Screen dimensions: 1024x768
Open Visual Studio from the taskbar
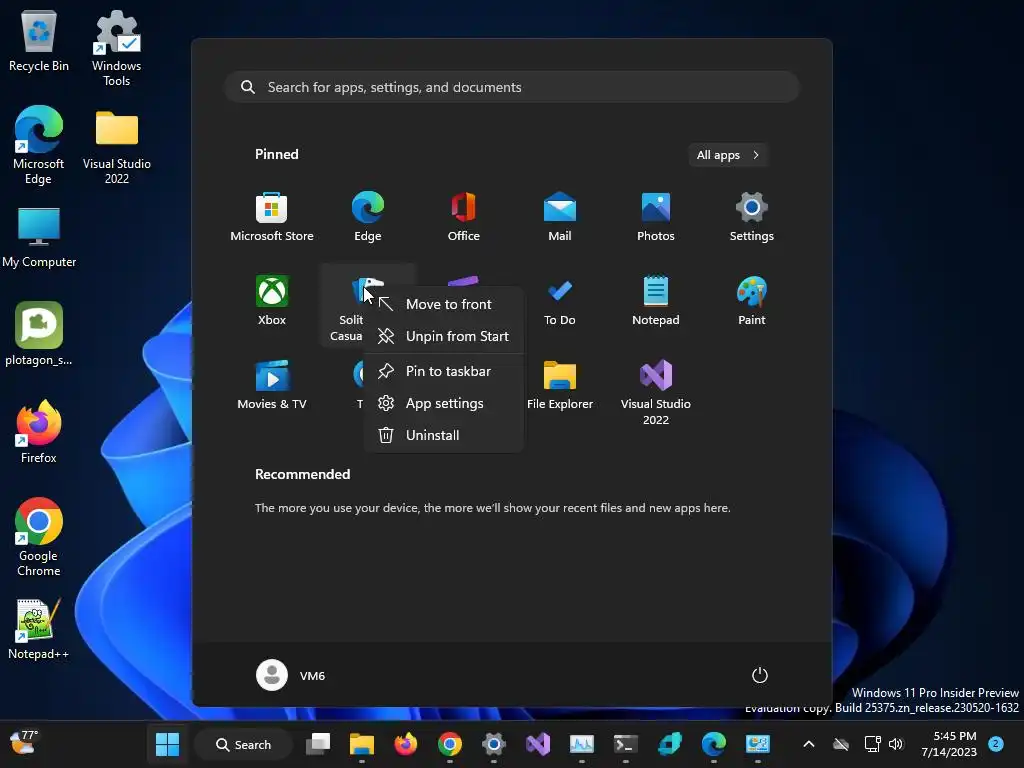[537, 744]
